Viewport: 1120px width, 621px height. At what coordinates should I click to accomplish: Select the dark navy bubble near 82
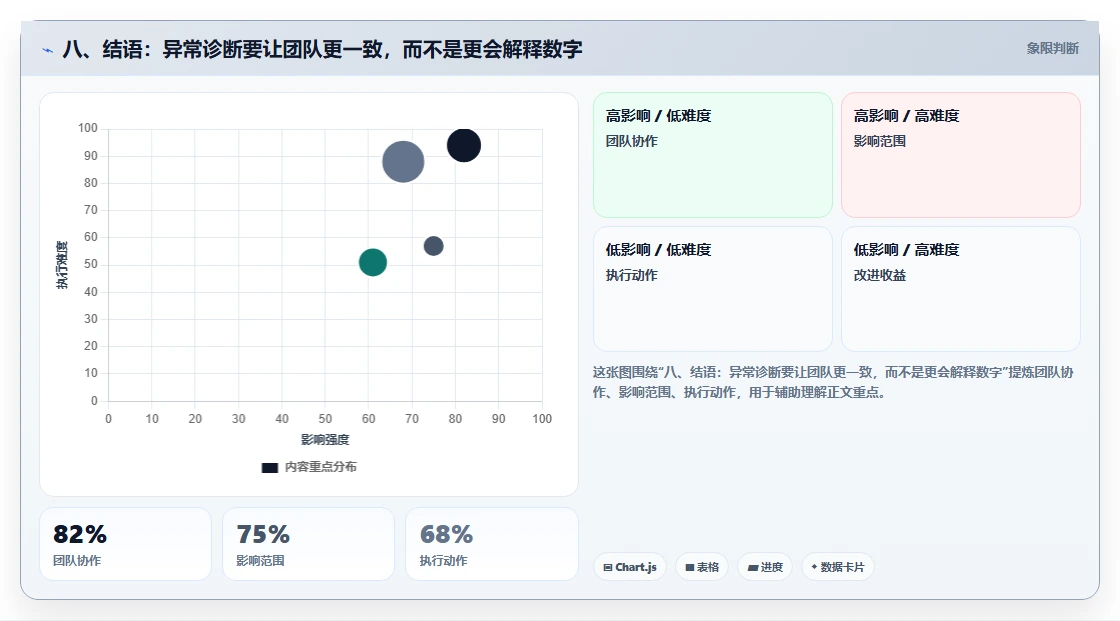click(x=464, y=146)
